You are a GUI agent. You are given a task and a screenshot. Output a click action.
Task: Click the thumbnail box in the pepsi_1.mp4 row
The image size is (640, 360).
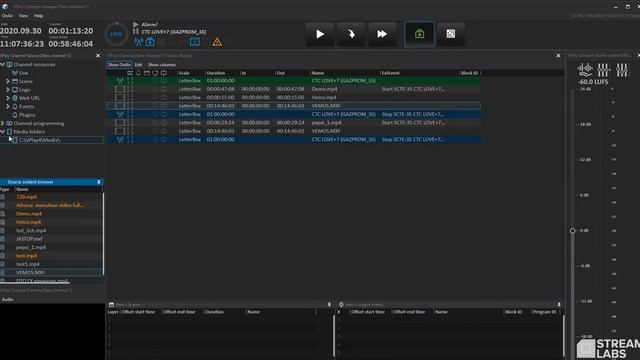point(120,122)
